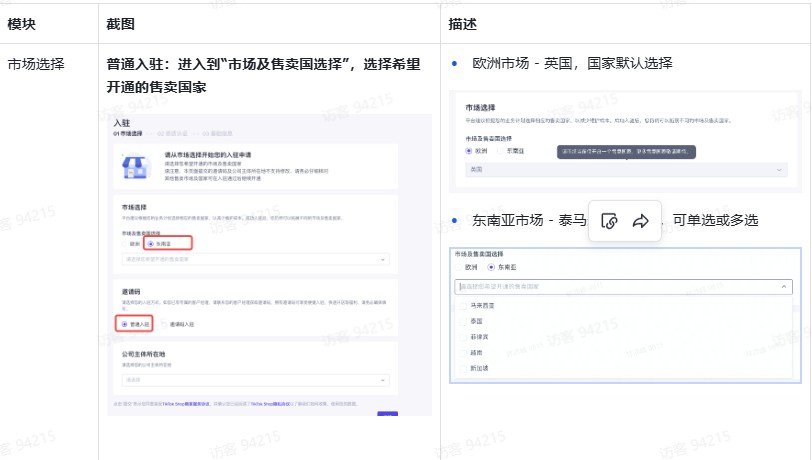Select 欧洲 radio in top-right screenshot
Screen dimensions: 812x460
469,150
